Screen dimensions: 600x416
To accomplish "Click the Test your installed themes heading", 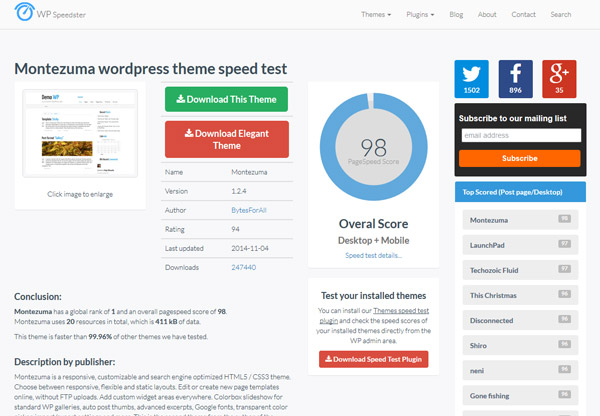I will (373, 295).
